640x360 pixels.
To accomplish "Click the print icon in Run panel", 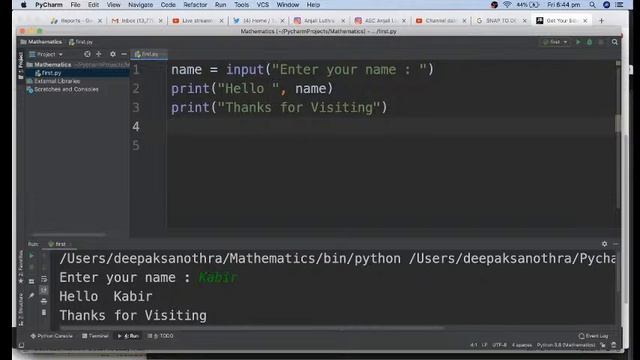I will [44, 301].
